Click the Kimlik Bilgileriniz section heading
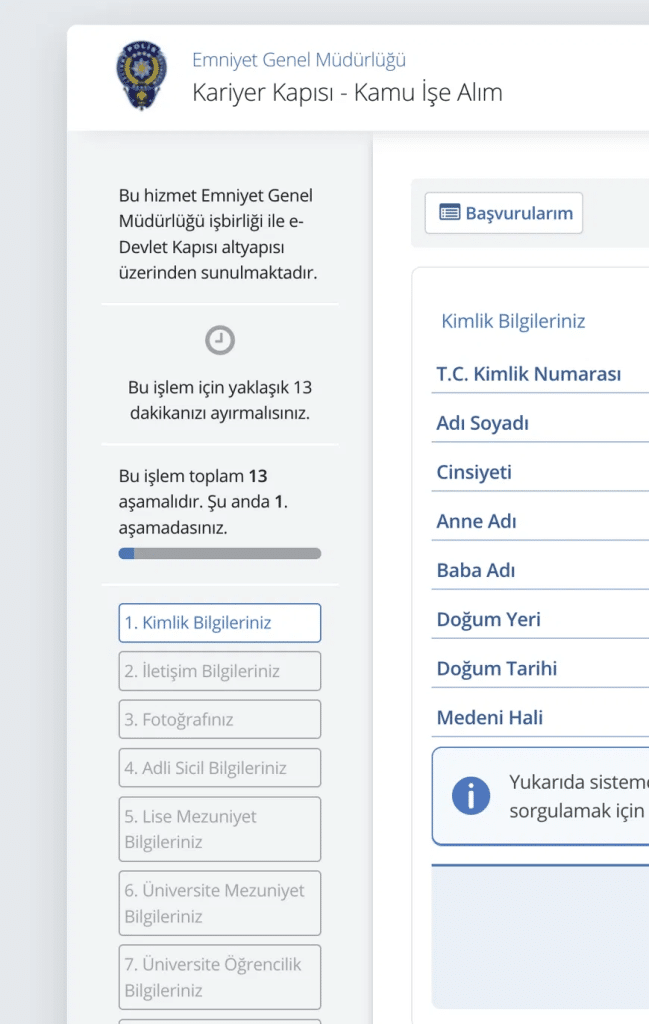Viewport: 649px width, 1024px height. (513, 321)
